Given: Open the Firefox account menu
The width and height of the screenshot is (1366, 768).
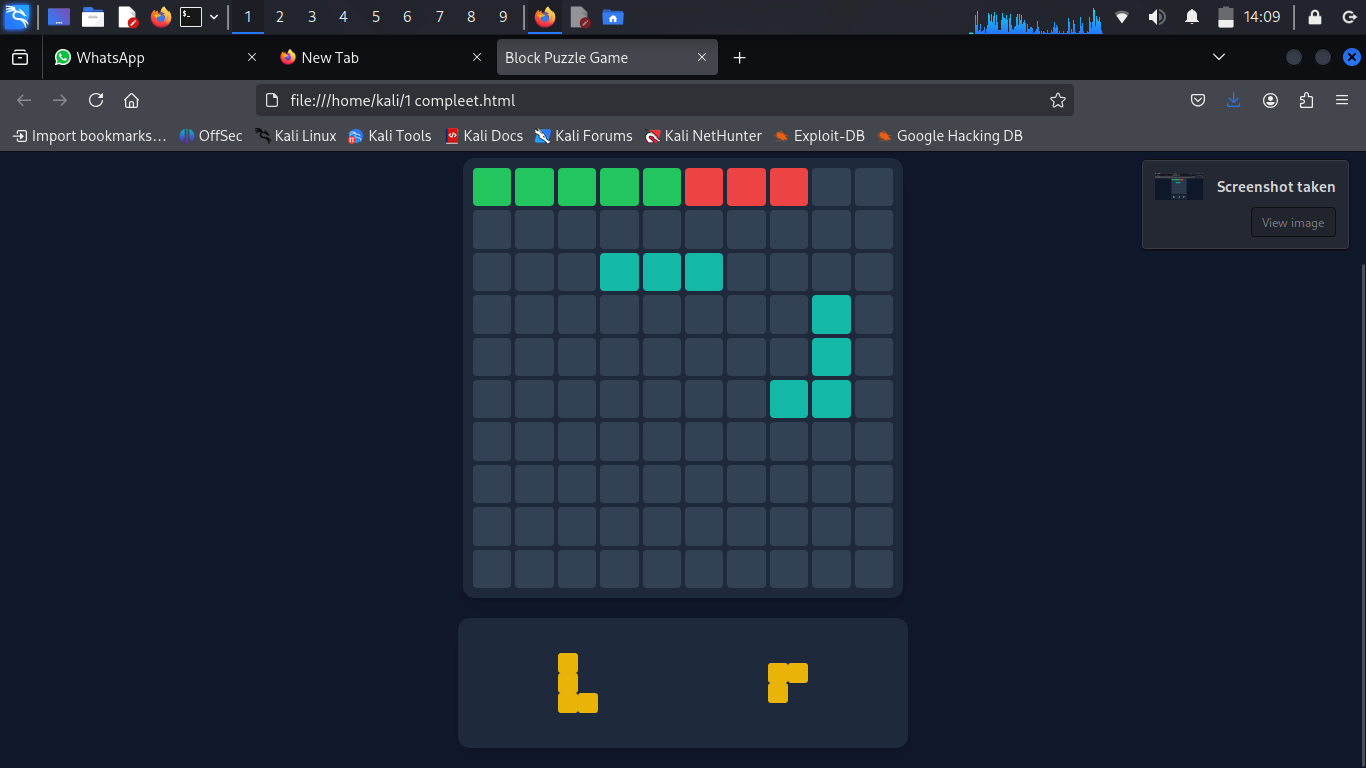Looking at the screenshot, I should [1270, 100].
